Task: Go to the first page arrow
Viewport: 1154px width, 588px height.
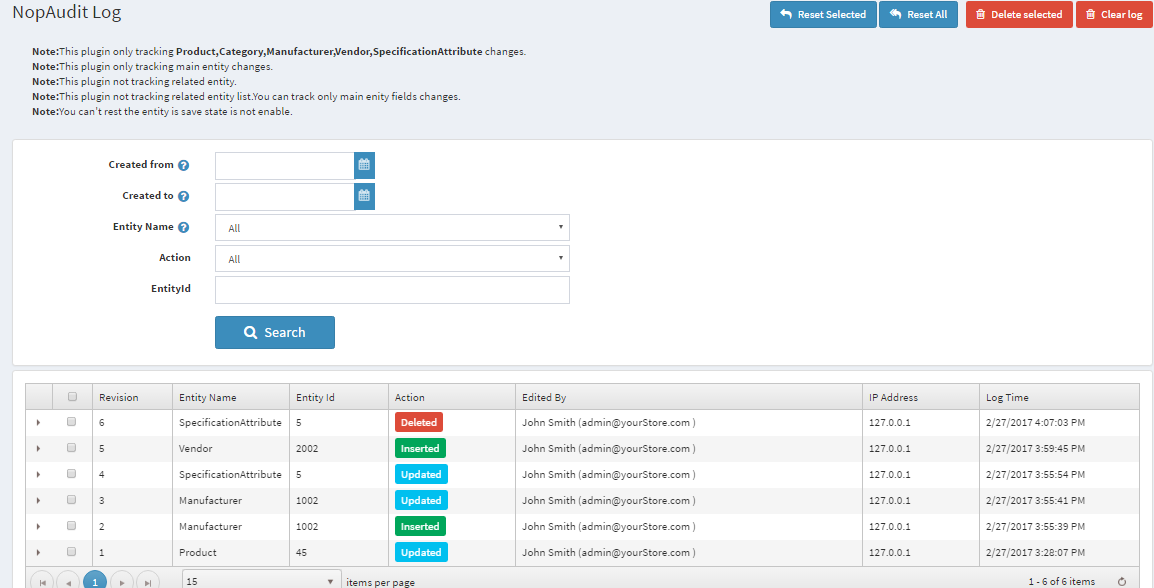Action: (x=42, y=581)
